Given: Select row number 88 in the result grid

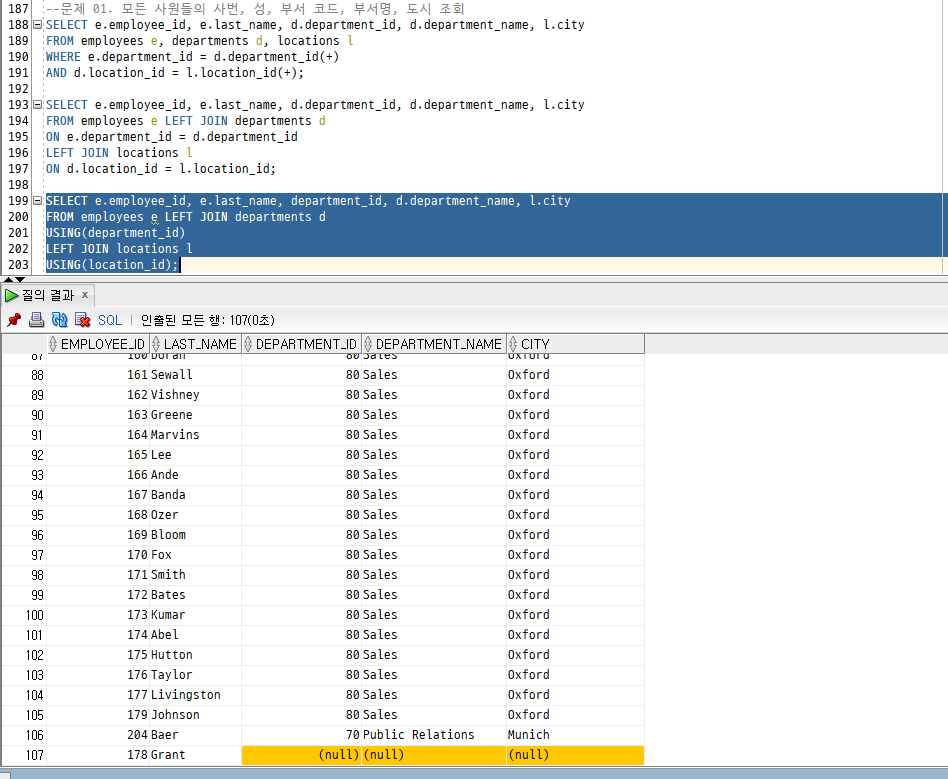Looking at the screenshot, I should pyautogui.click(x=24, y=375).
